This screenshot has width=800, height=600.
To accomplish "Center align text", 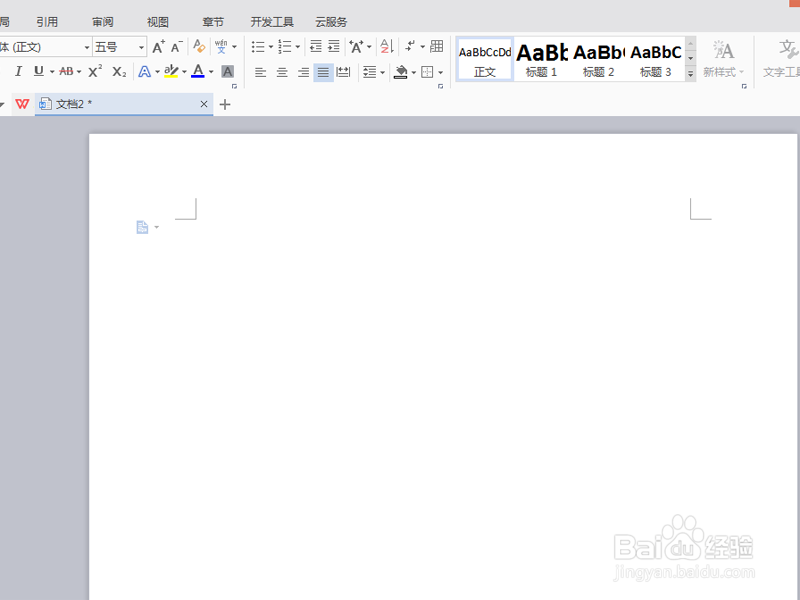I will pyautogui.click(x=282, y=72).
